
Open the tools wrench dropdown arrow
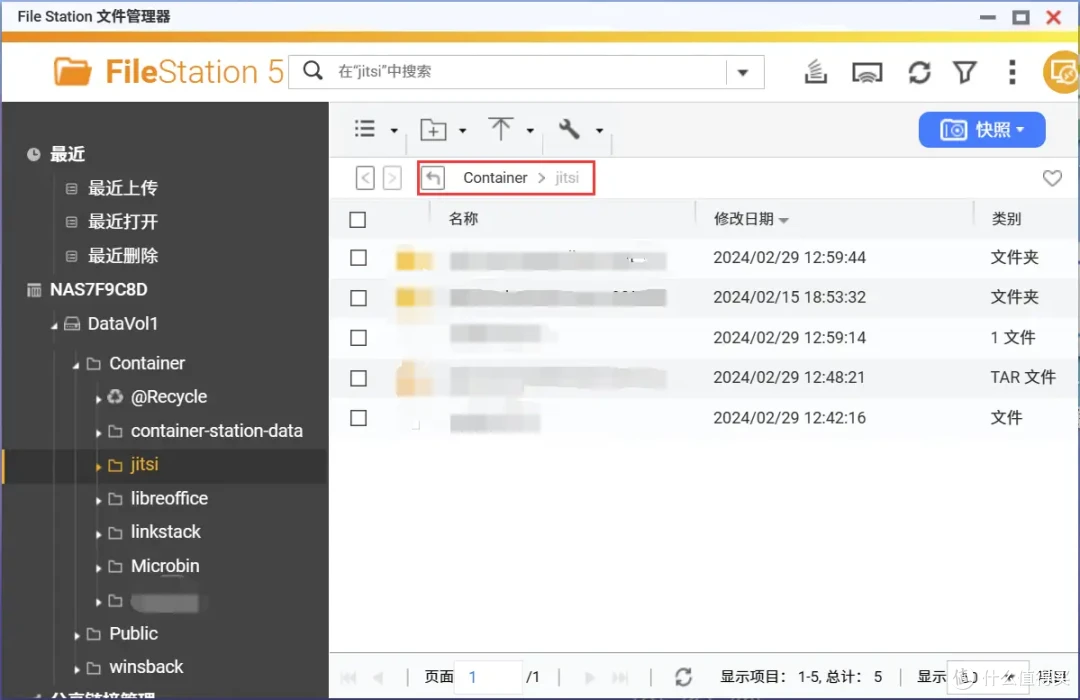(x=599, y=130)
